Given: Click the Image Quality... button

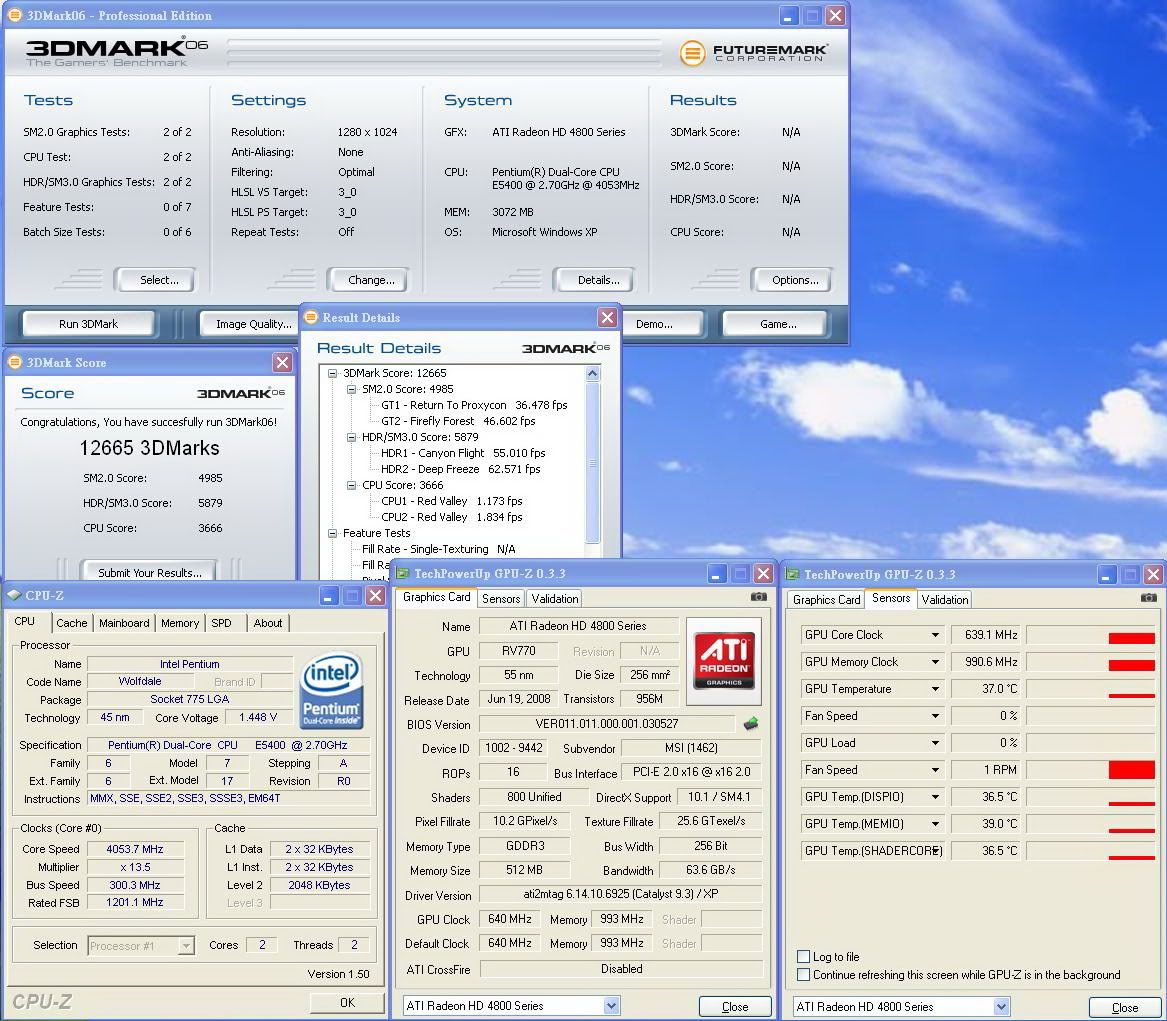Looking at the screenshot, I should 250,324.
